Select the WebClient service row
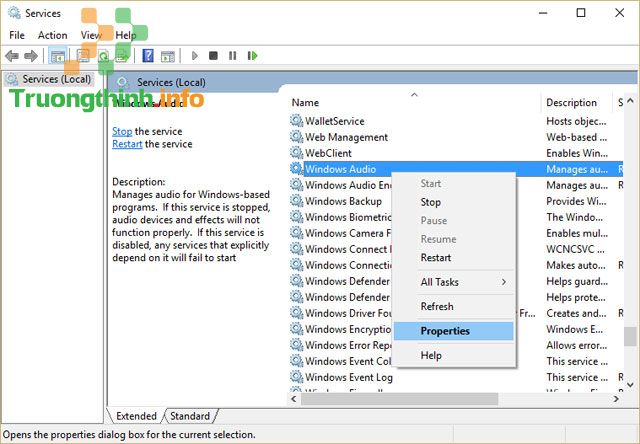Image resolution: width=640 pixels, height=444 pixels. pyautogui.click(x=456, y=153)
